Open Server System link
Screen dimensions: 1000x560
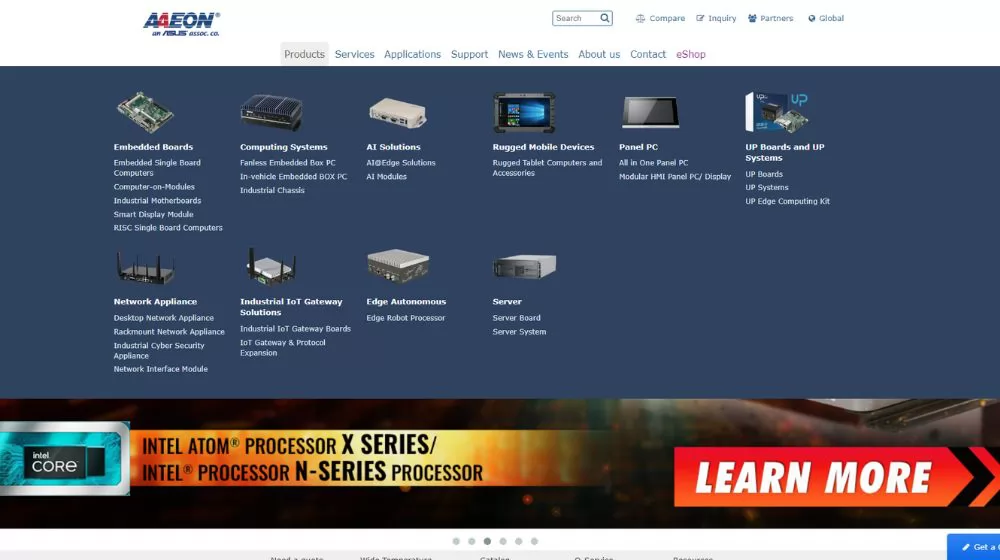click(x=519, y=332)
